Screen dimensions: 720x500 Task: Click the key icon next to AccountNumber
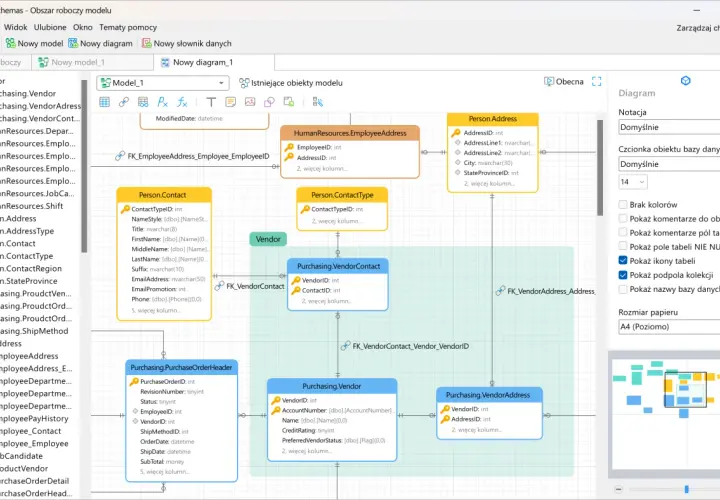point(276,410)
